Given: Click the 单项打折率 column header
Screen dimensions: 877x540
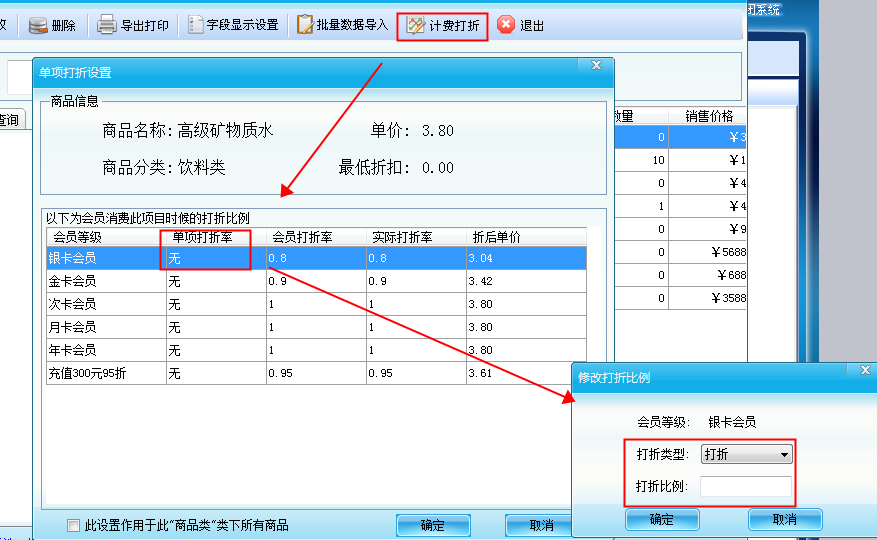Looking at the screenshot, I should [x=216, y=237].
